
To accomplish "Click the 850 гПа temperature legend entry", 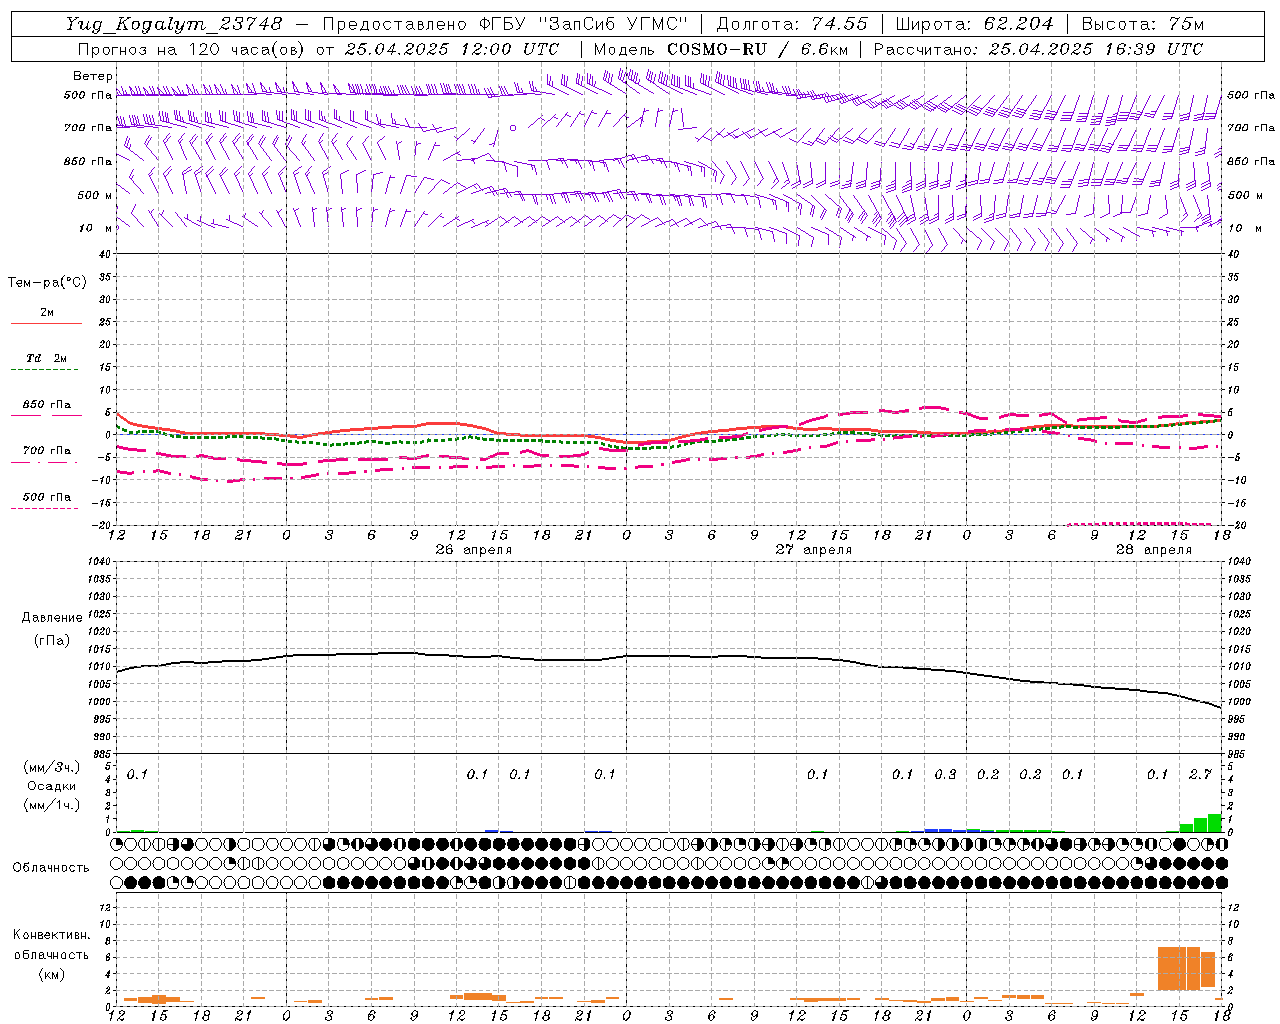I will click(46, 405).
